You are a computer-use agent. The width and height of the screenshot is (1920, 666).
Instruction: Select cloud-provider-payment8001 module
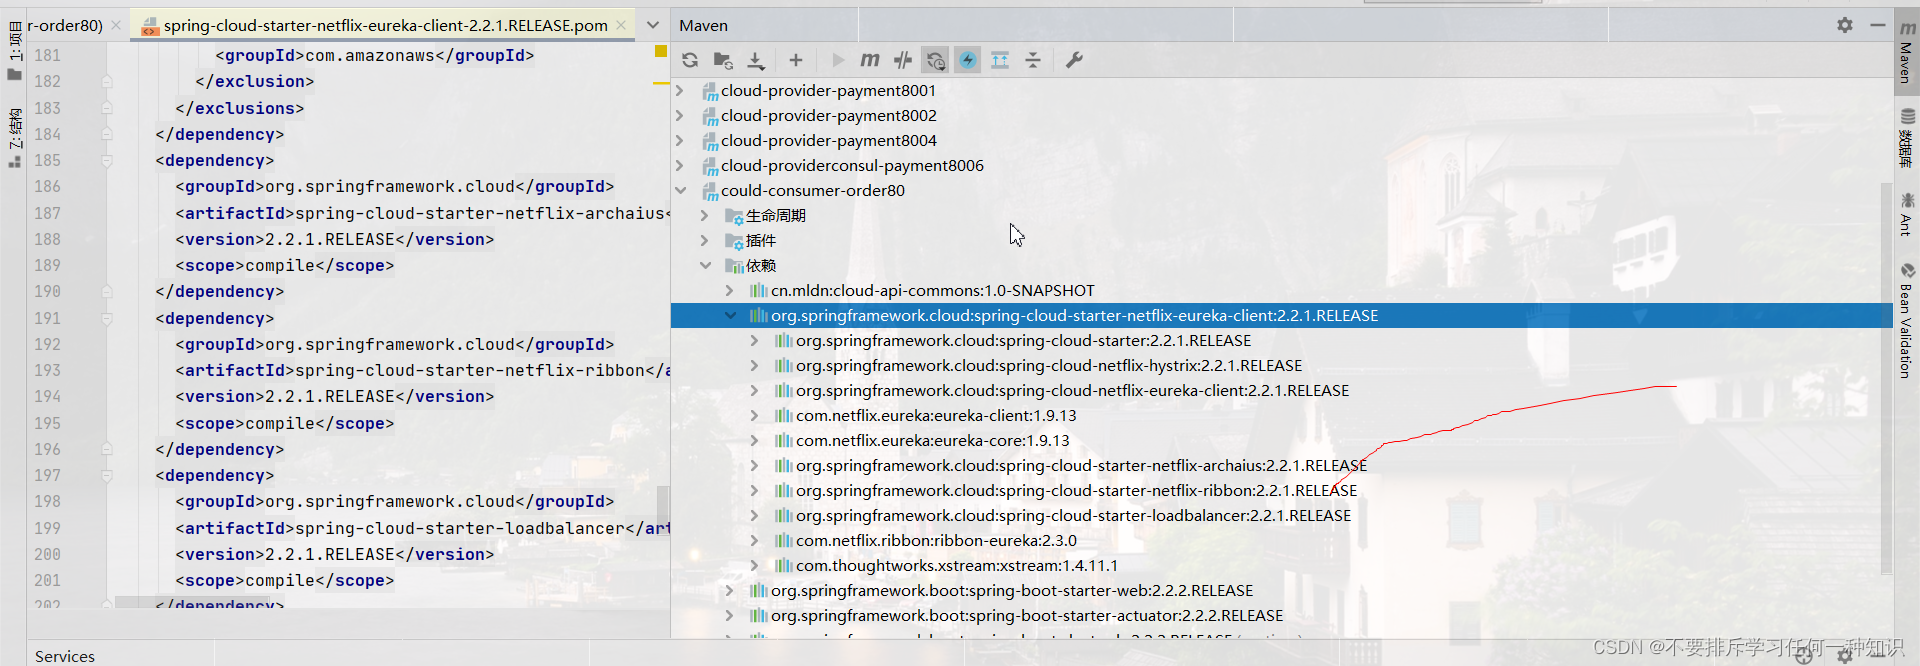[x=828, y=91]
